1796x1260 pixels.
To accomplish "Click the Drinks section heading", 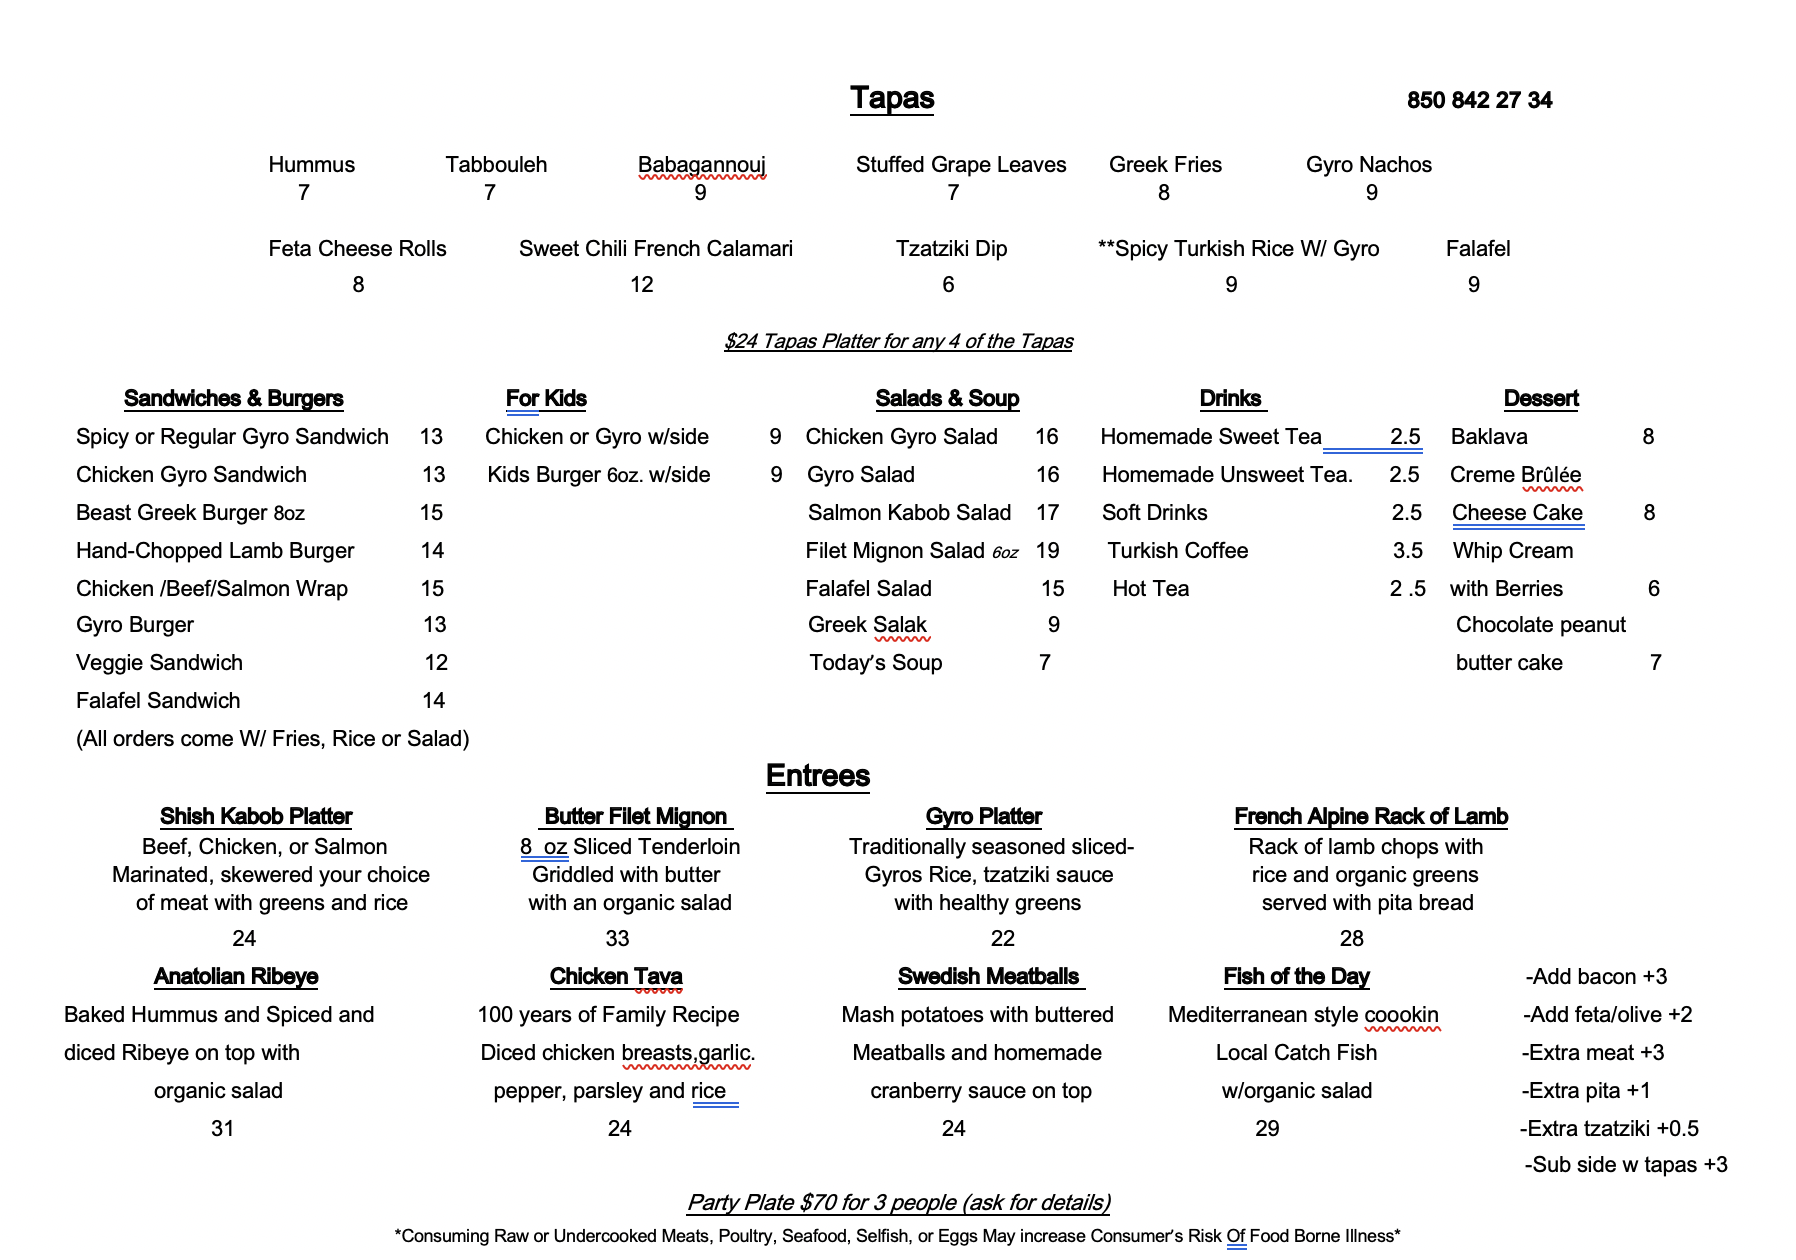I will pyautogui.click(x=1230, y=399).
